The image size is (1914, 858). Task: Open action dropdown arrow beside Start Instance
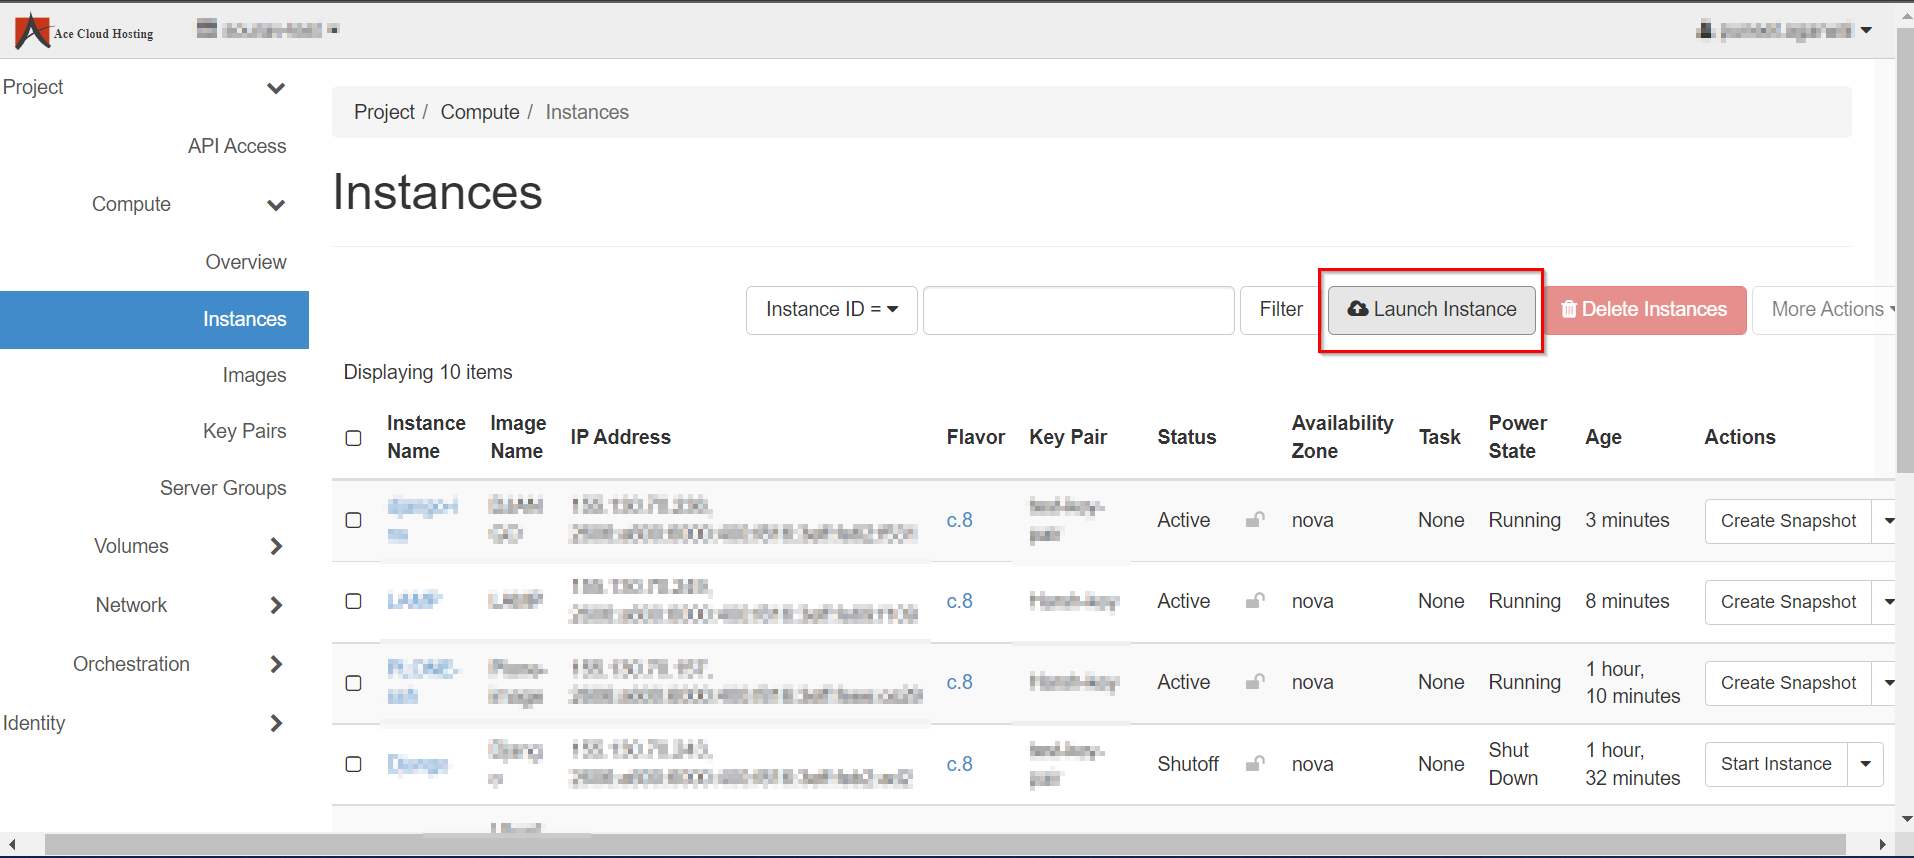point(1865,764)
